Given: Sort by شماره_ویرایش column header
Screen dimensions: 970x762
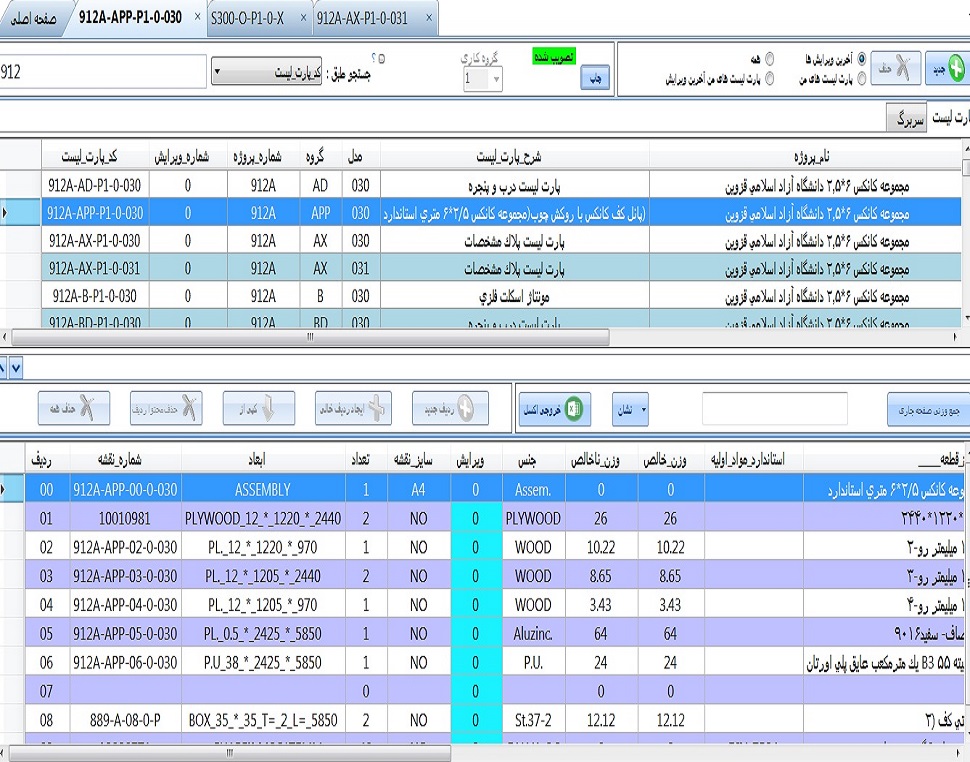Looking at the screenshot, I should (x=187, y=157).
